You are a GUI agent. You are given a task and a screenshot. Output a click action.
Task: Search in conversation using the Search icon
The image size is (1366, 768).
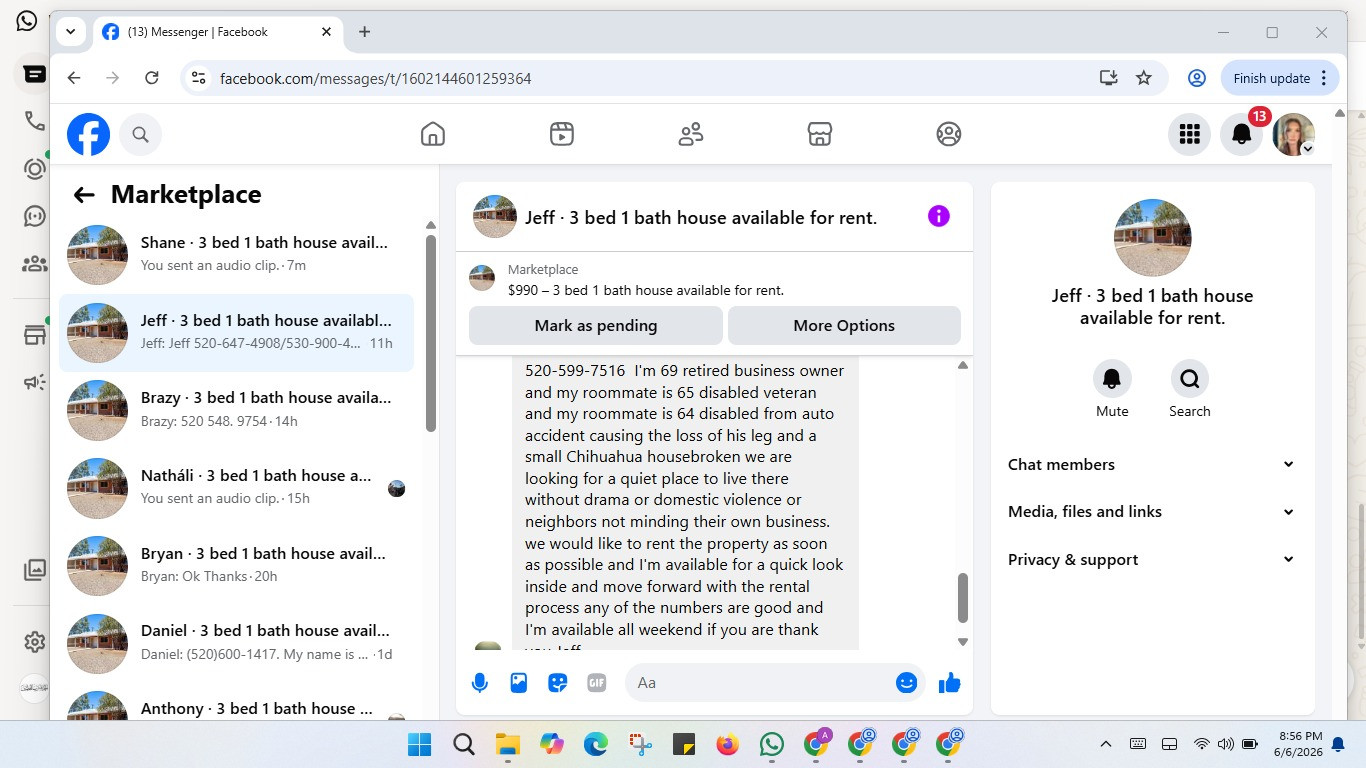tap(1190, 379)
